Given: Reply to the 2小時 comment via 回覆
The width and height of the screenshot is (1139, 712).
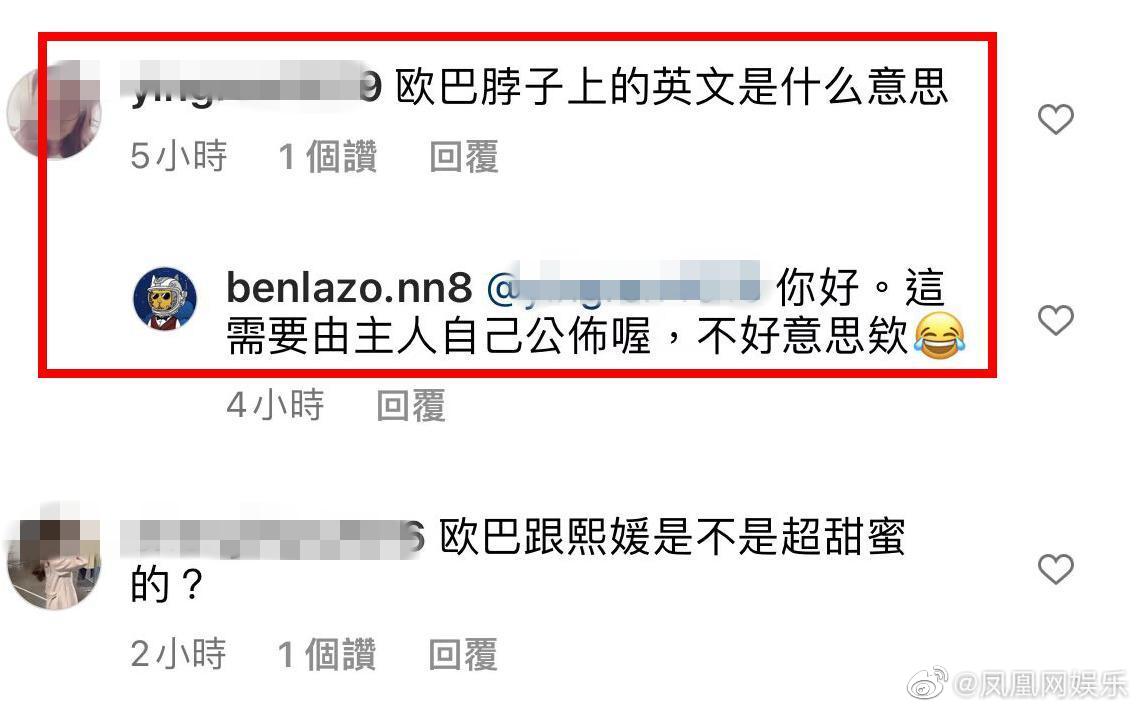Looking at the screenshot, I should [463, 655].
